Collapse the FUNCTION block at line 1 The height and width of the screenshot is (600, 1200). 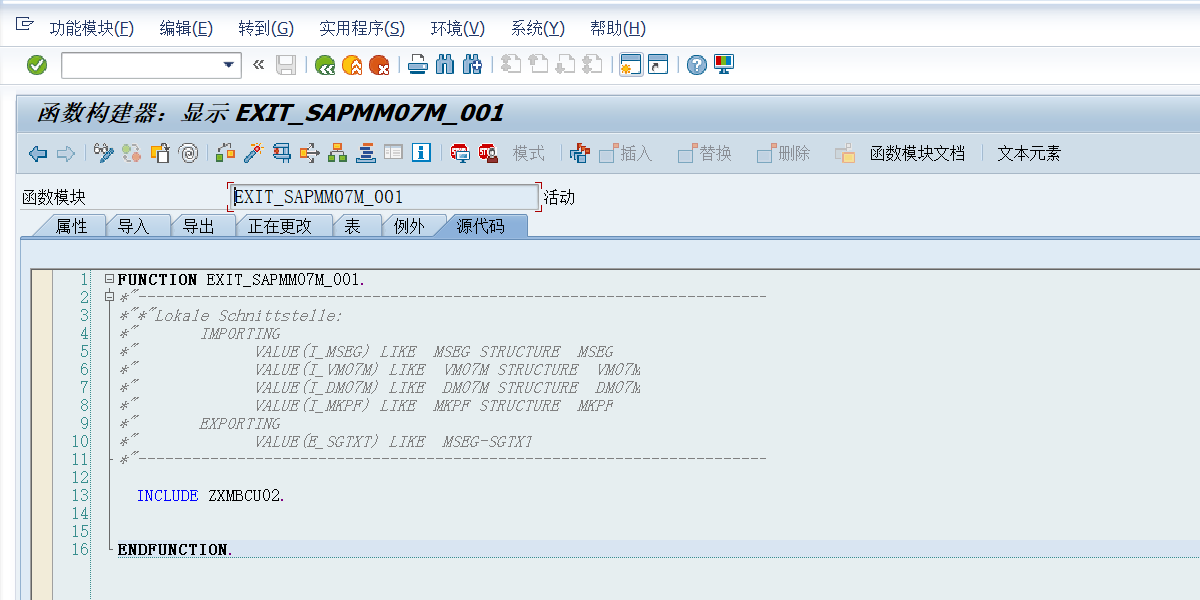109,279
